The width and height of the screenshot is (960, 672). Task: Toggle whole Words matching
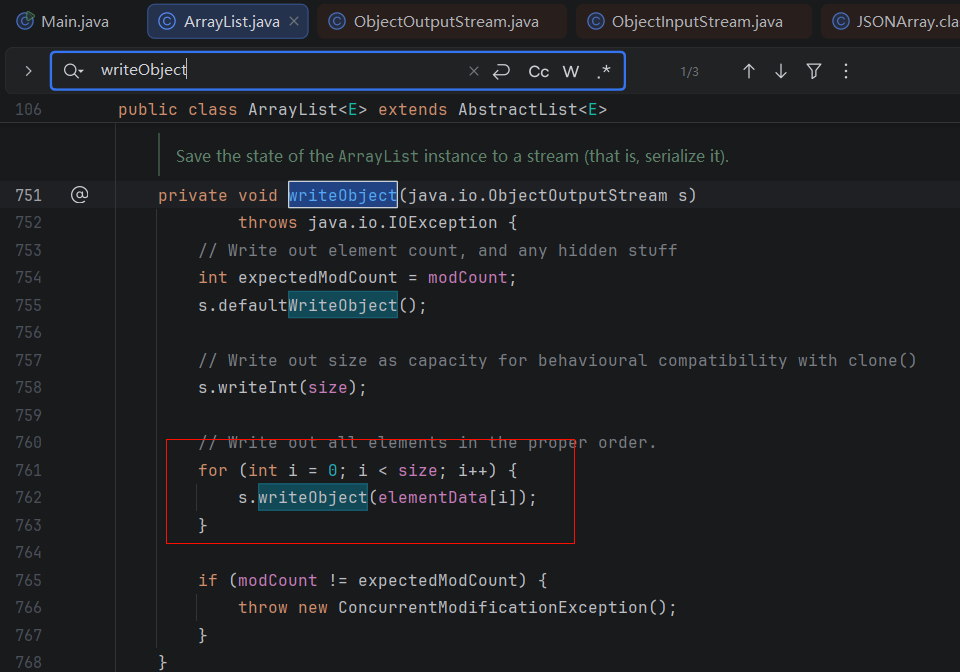click(x=571, y=71)
